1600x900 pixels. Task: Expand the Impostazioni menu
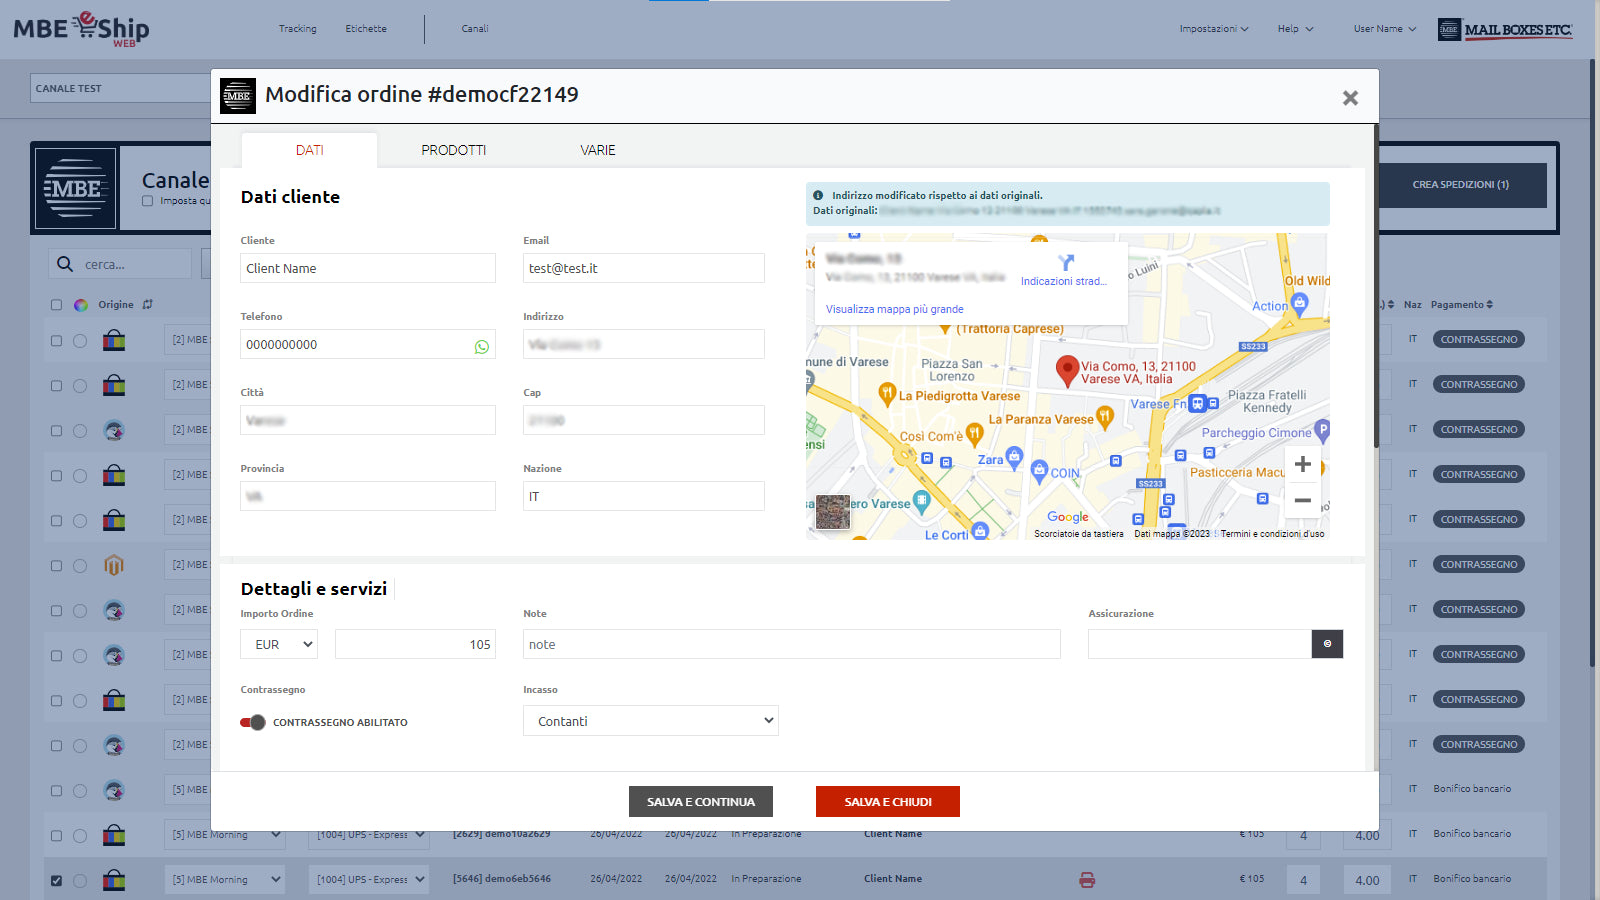(1213, 29)
